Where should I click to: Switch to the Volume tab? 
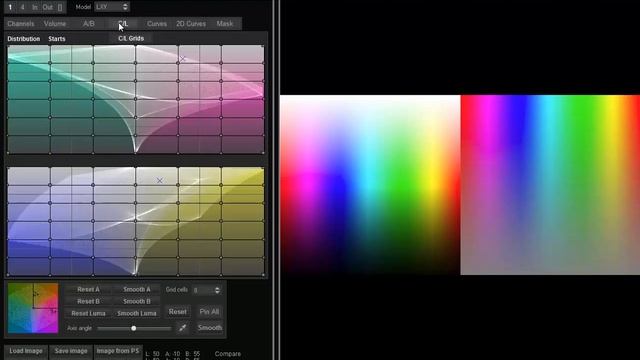tap(55, 24)
